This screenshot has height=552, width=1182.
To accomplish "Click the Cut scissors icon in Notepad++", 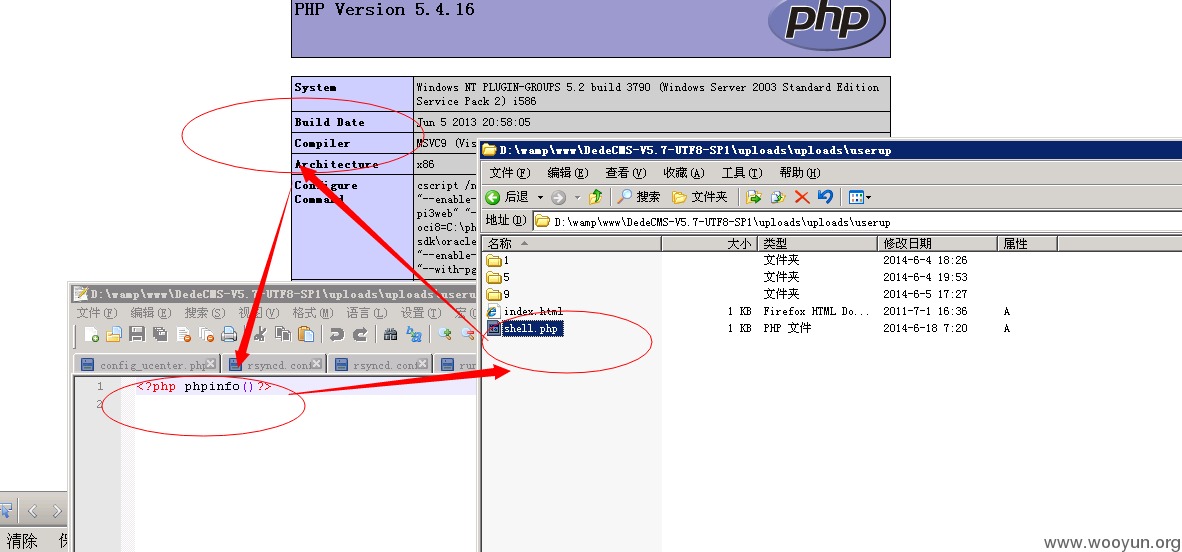I will point(260,335).
